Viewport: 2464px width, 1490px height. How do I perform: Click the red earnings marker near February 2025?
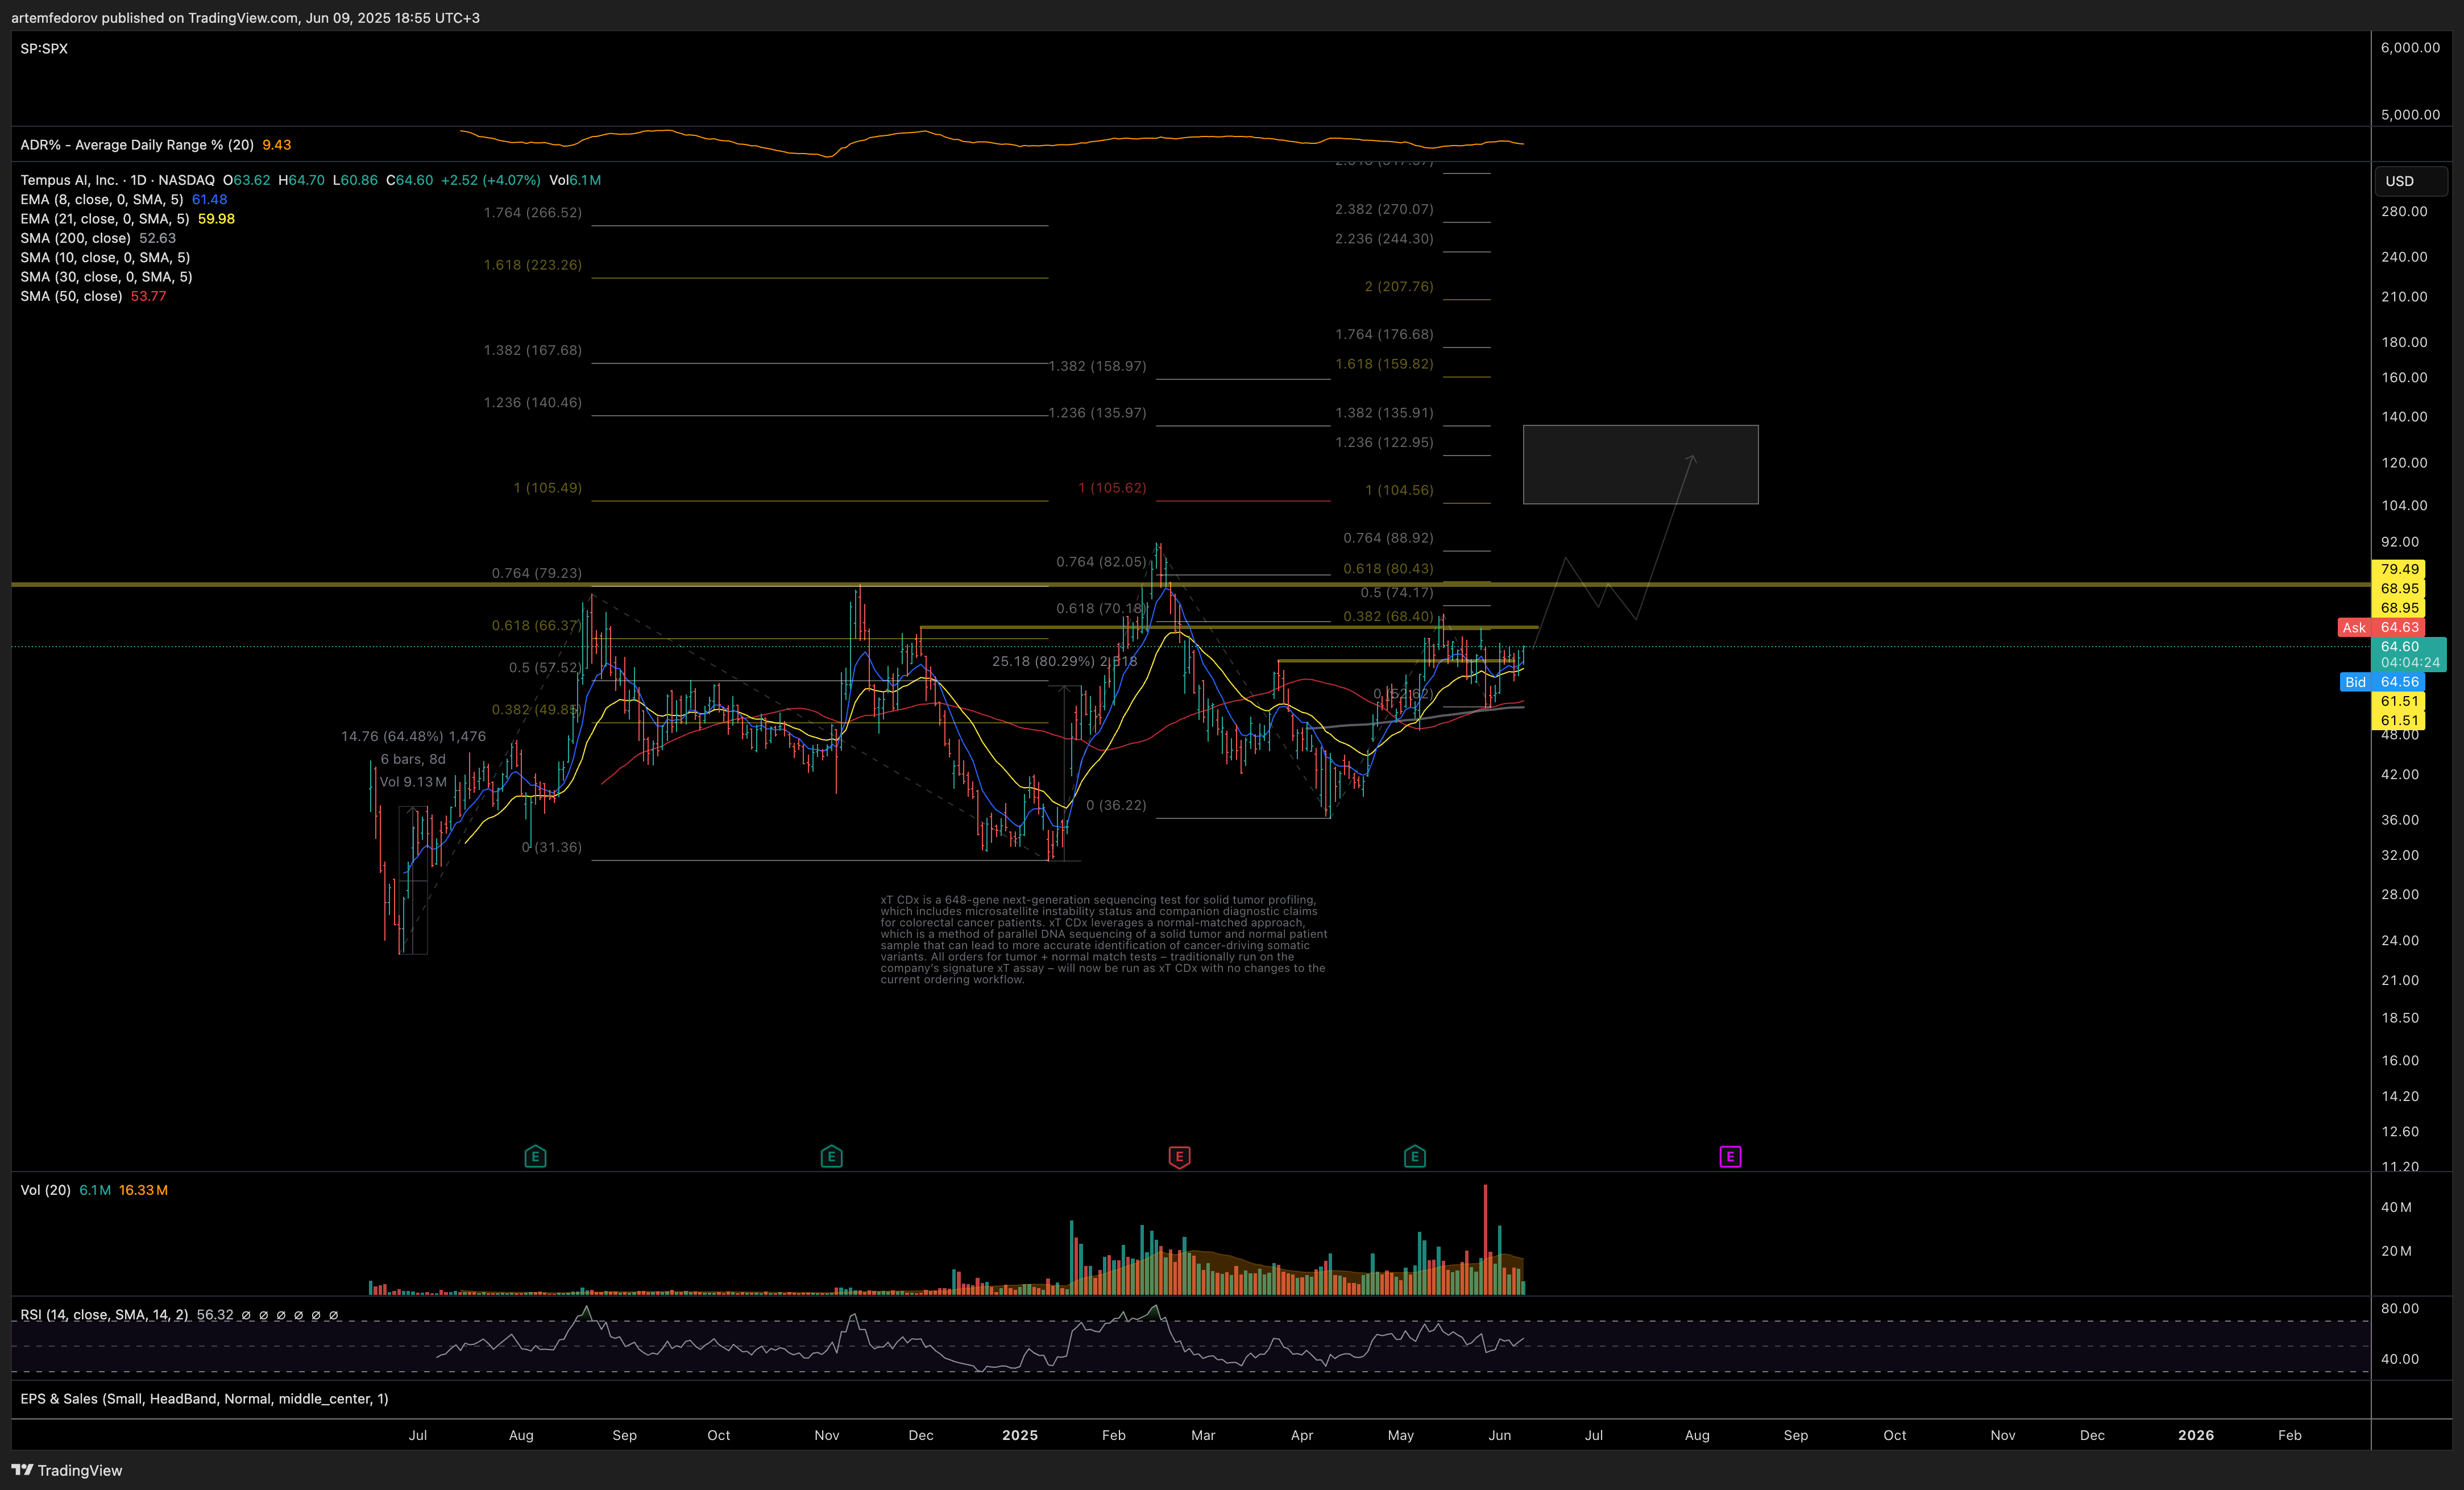1179,1157
